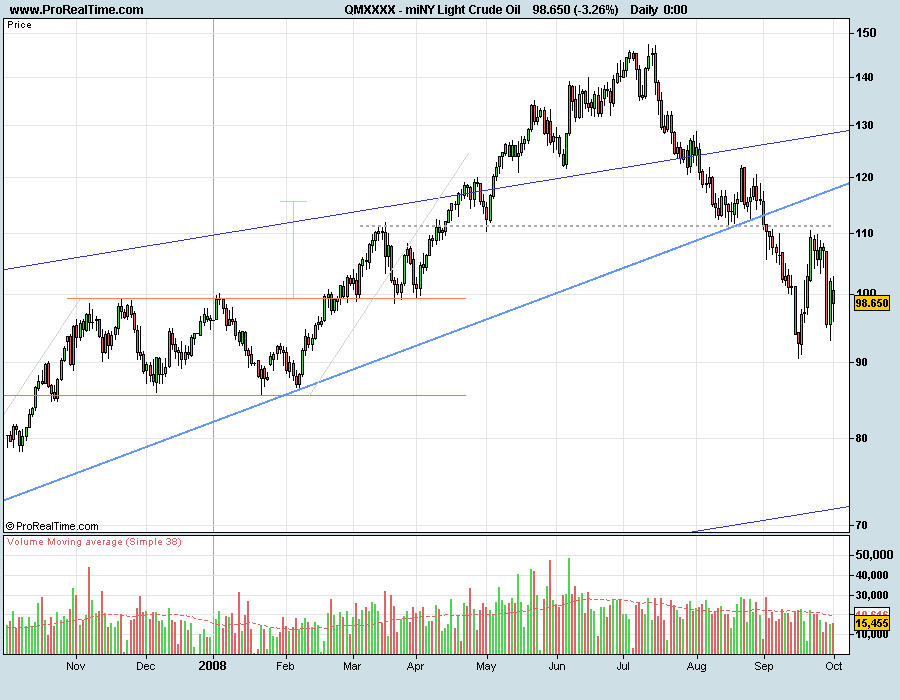Click the Aug date axis label

click(x=697, y=666)
